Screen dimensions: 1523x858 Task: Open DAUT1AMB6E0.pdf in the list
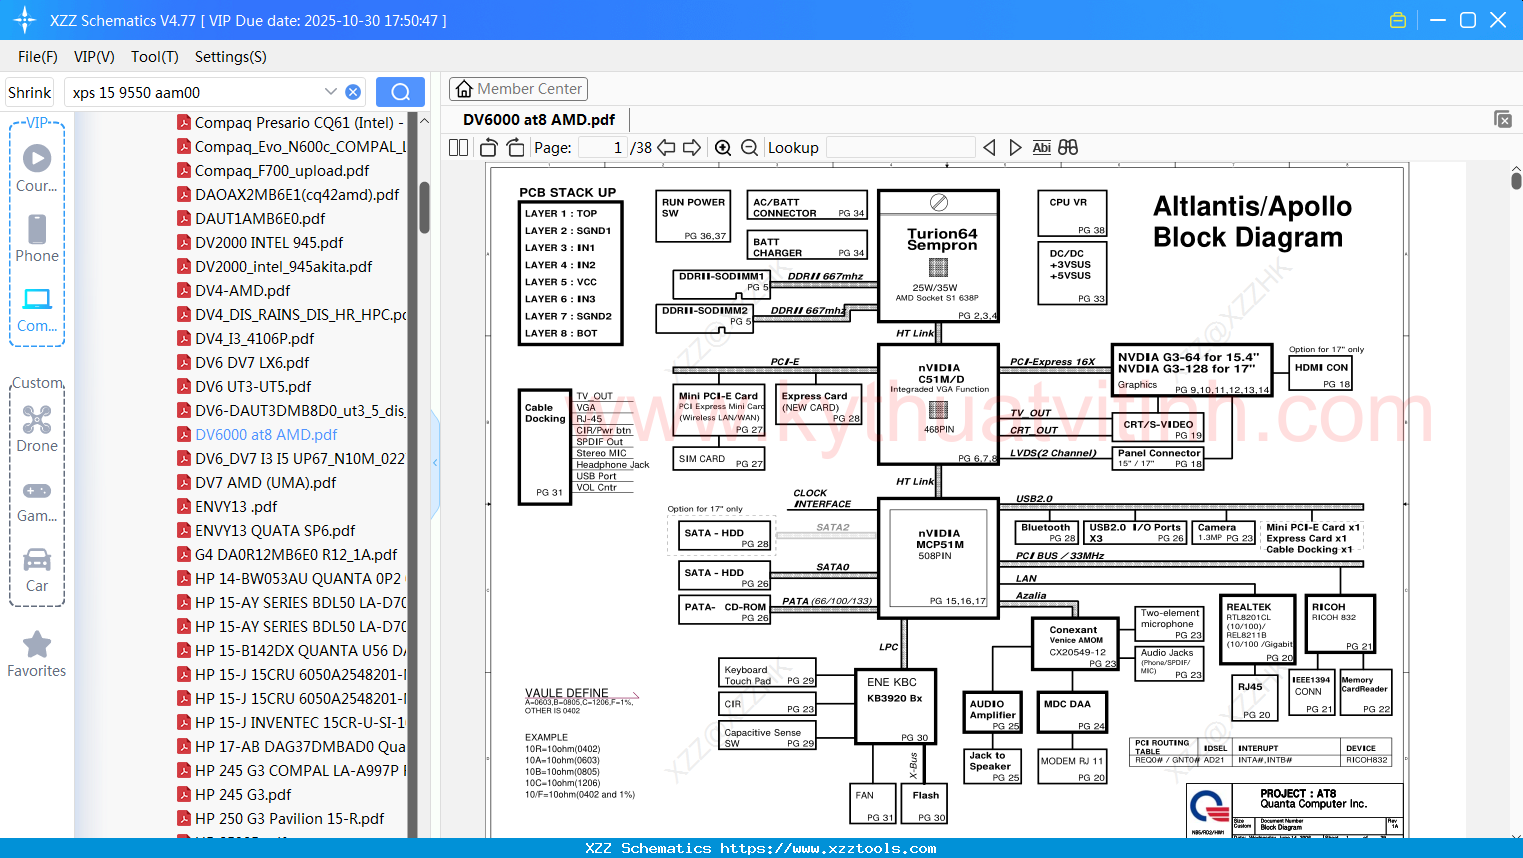252,219
